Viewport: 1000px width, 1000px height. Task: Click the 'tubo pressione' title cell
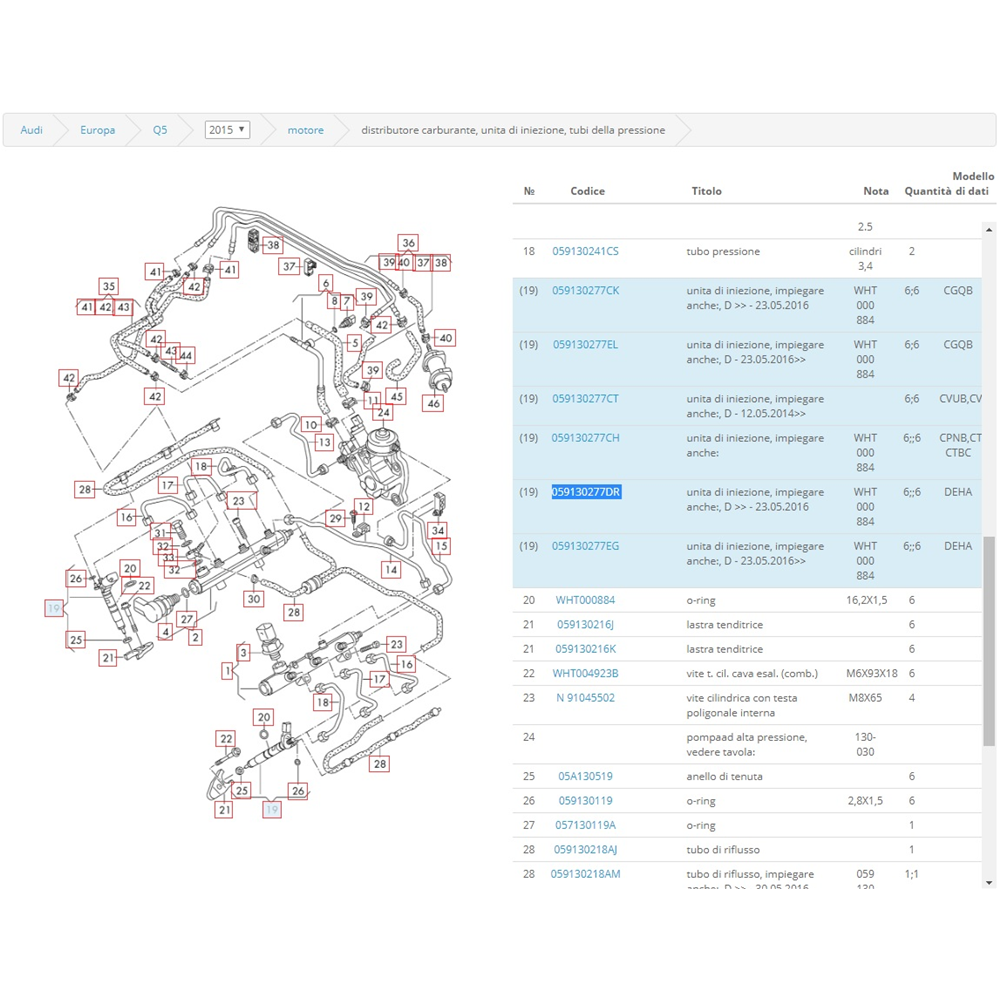pyautogui.click(x=723, y=251)
